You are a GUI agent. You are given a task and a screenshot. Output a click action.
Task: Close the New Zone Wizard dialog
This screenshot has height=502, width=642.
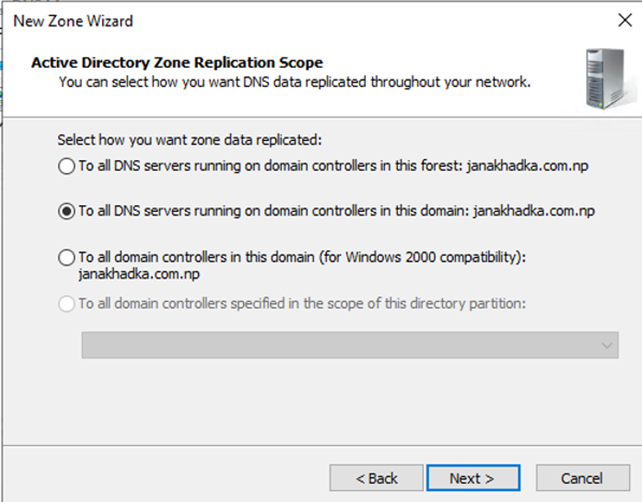pos(625,20)
